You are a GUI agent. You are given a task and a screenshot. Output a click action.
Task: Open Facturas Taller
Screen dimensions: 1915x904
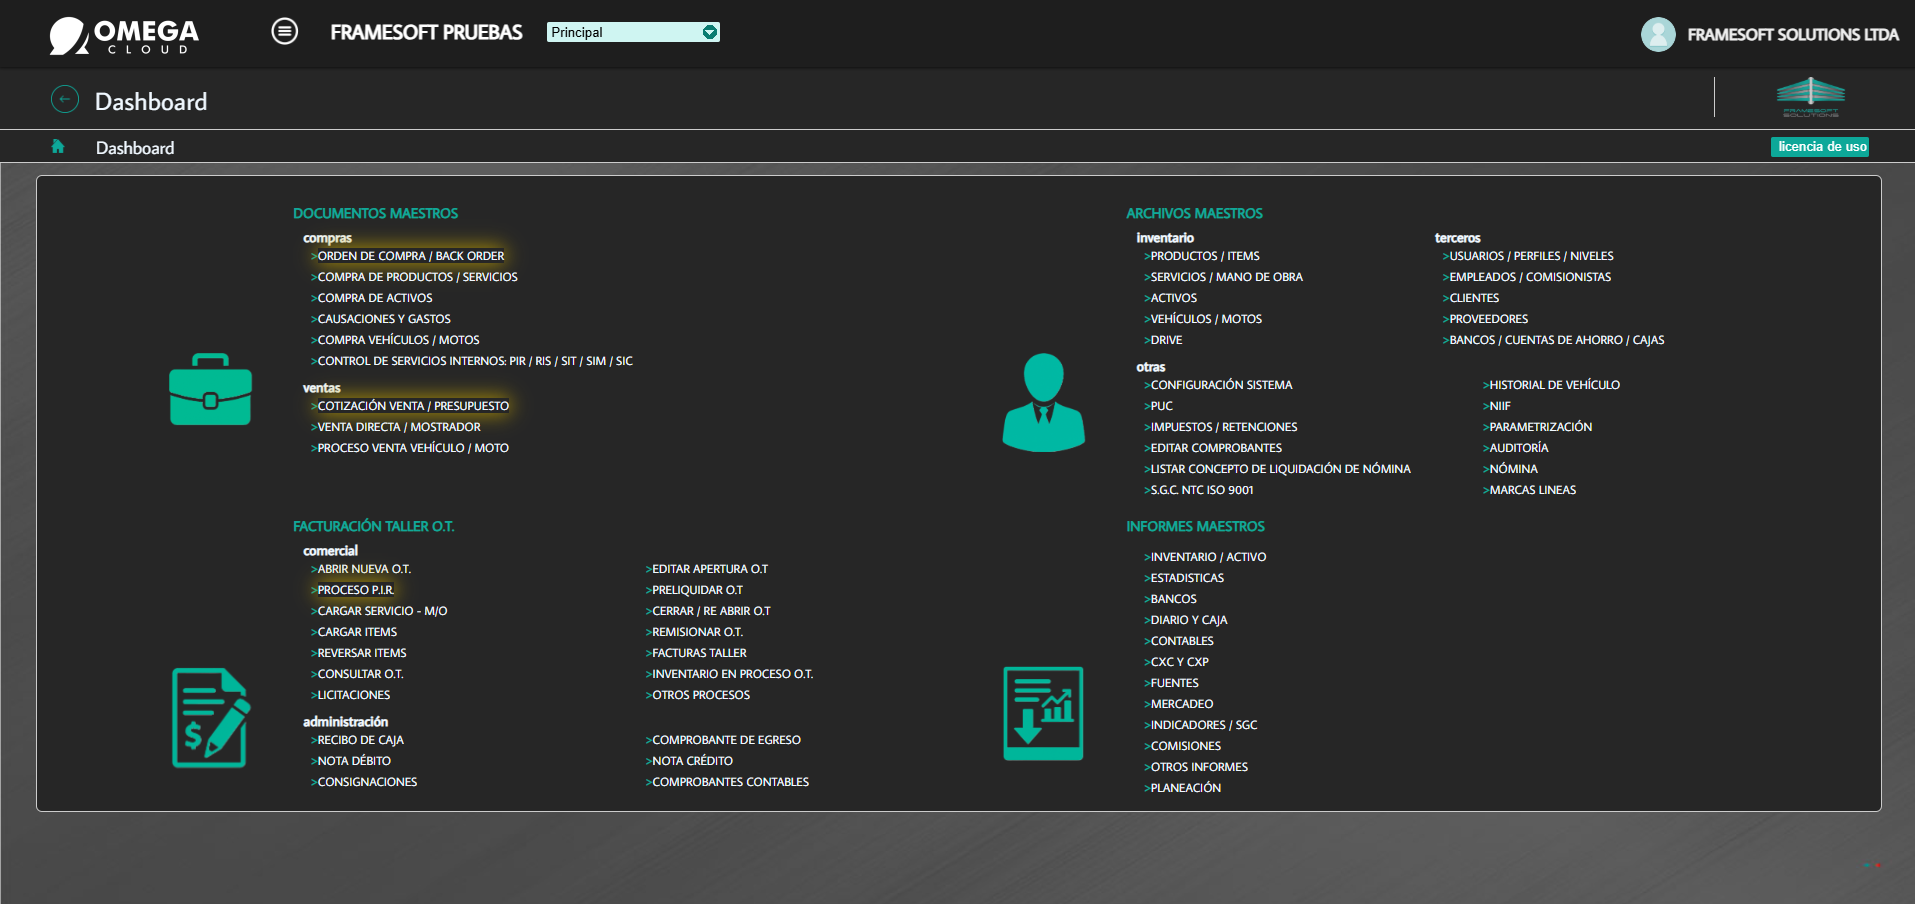click(x=699, y=653)
